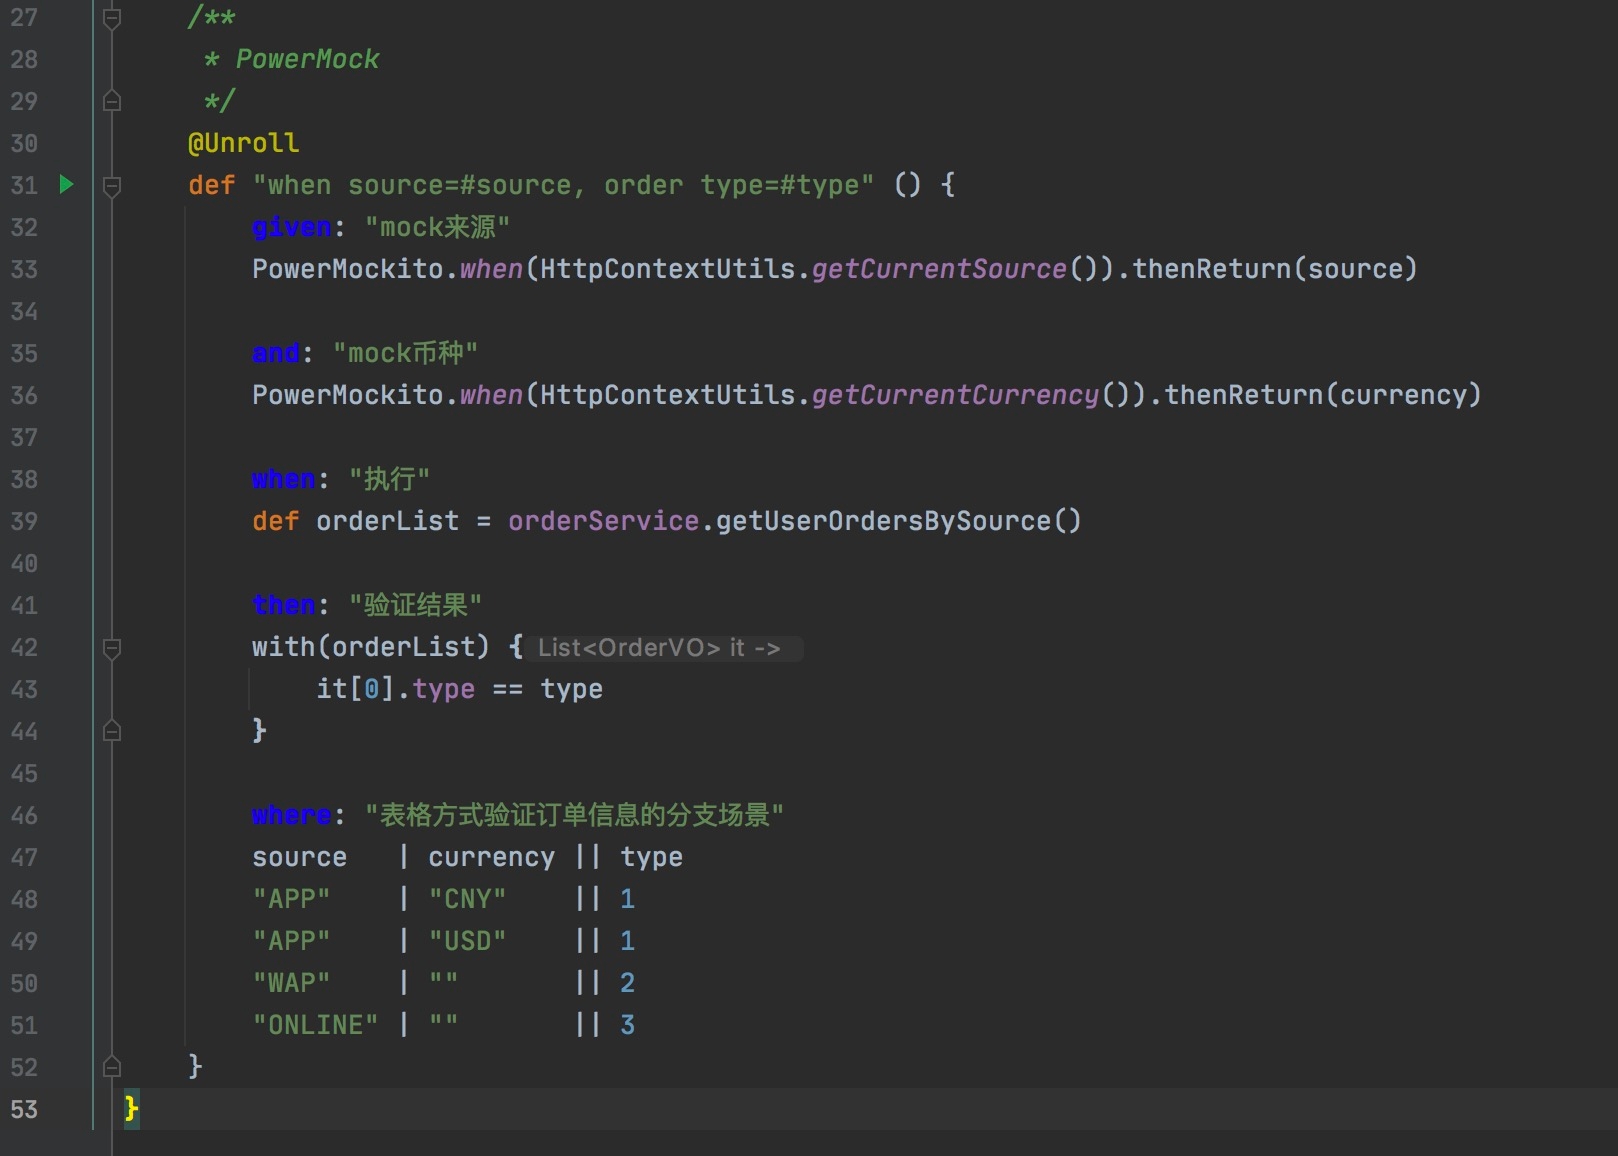Click fold end marker on line 44
Viewport: 1618px width, 1156px height.
pyautogui.click(x=112, y=731)
